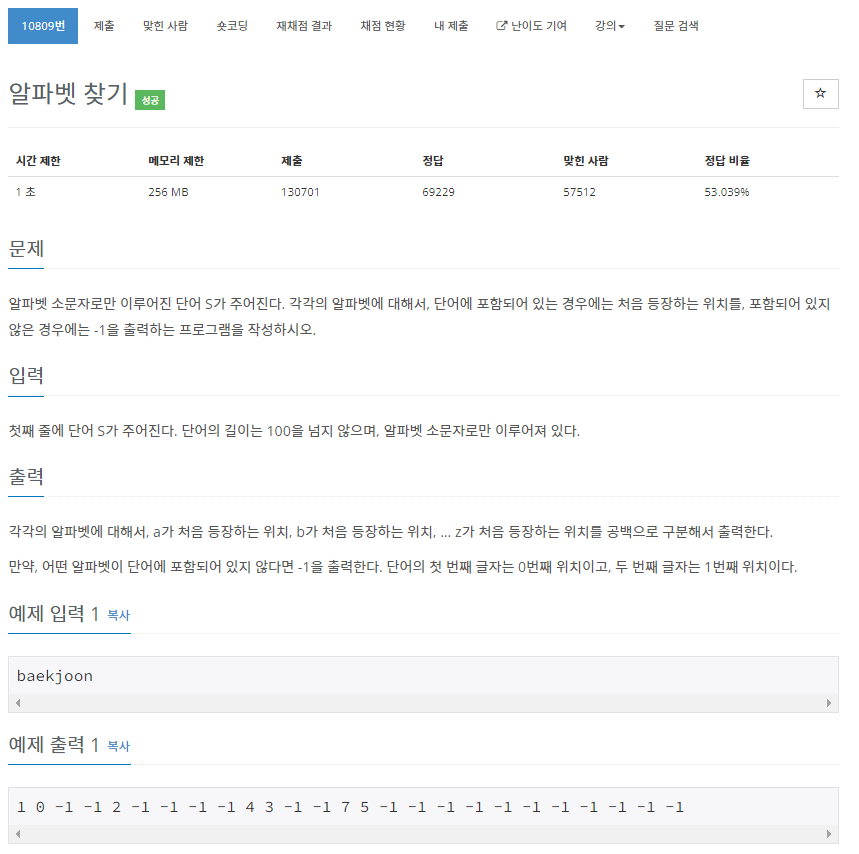Click the 메모리 제한 column header
859x854 pixels.
point(176,161)
